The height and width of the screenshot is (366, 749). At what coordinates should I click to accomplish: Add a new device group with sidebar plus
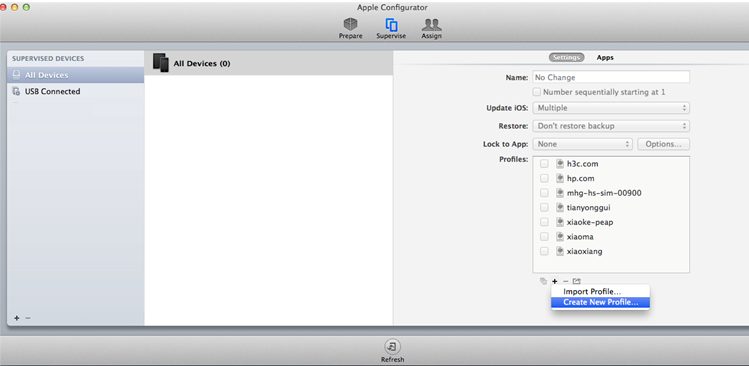[17, 318]
